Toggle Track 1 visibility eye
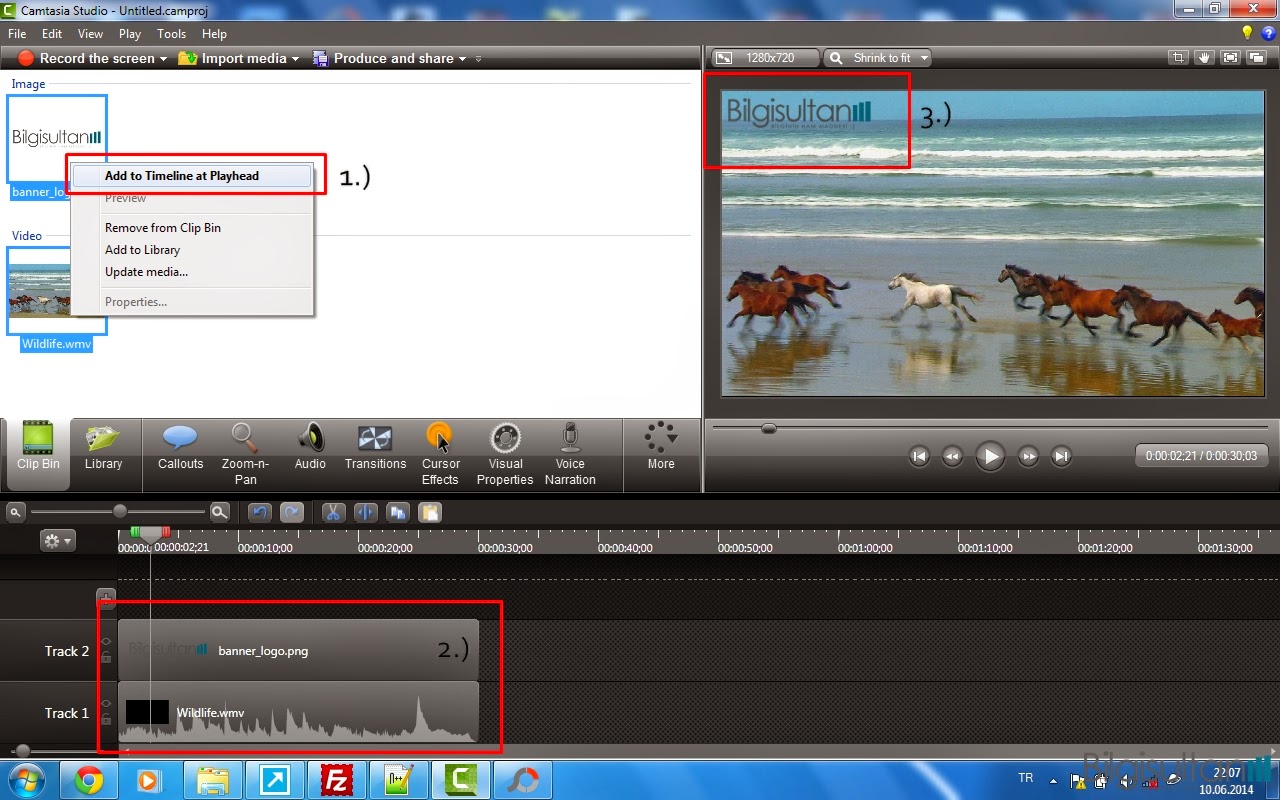 [x=106, y=704]
